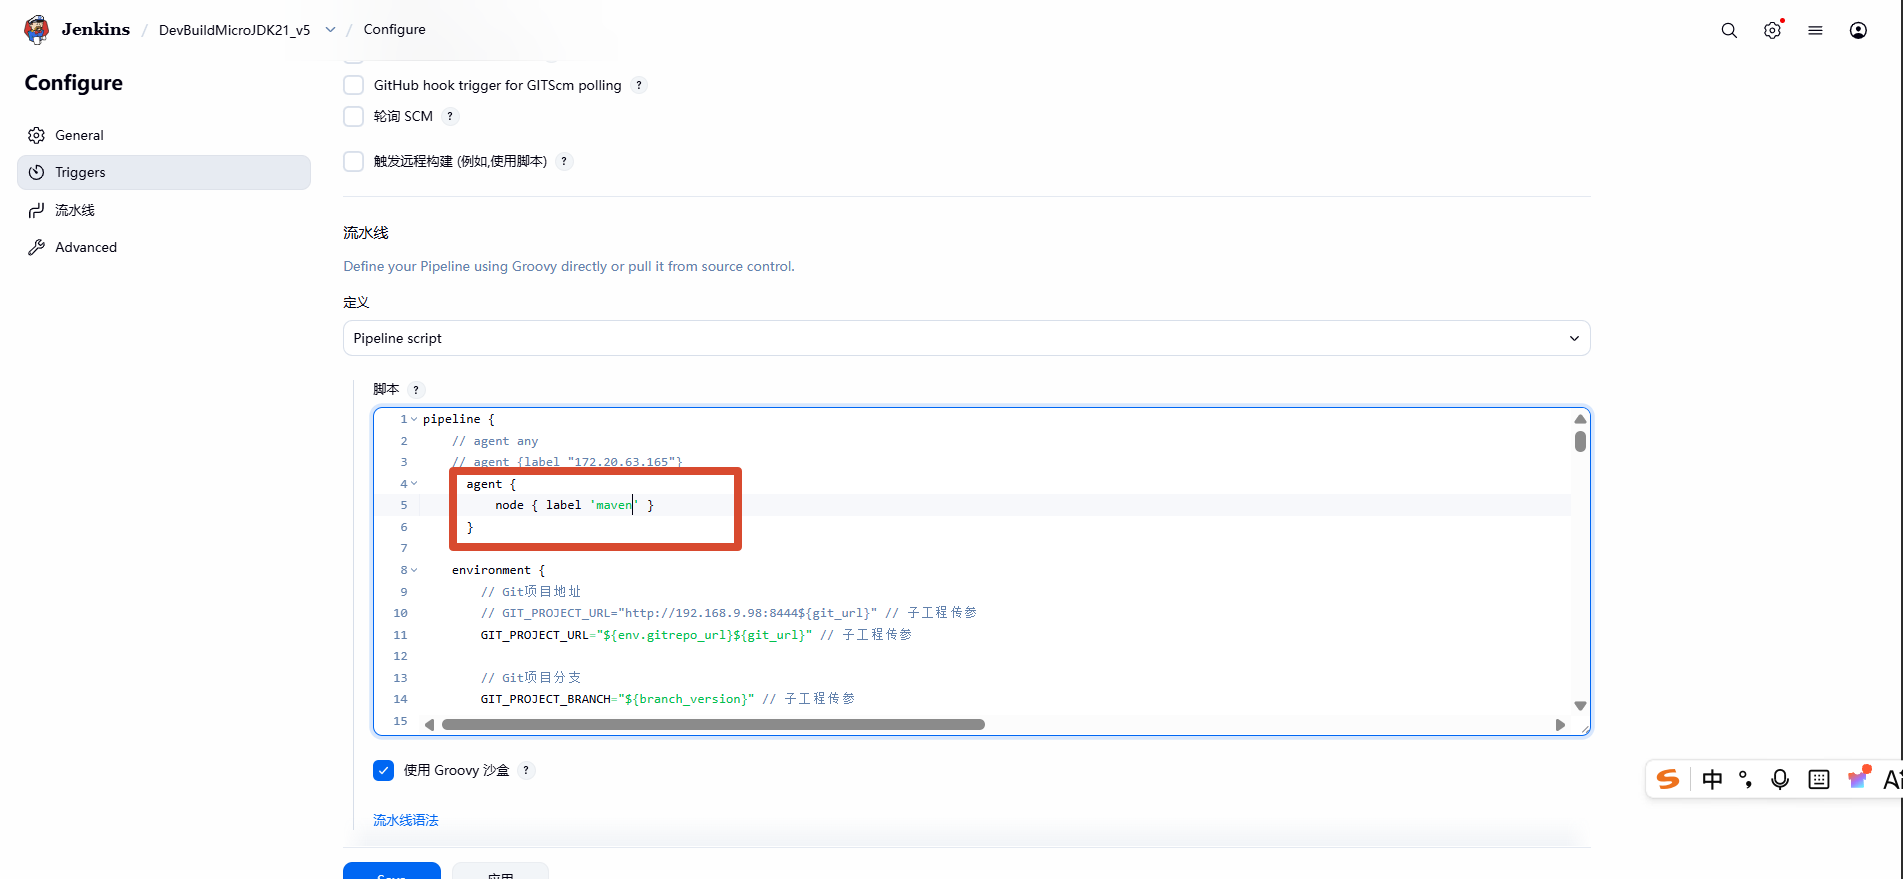Image resolution: width=1903 pixels, height=879 pixels.
Task: Enable the 触发远程构建 checkbox
Action: 353,161
